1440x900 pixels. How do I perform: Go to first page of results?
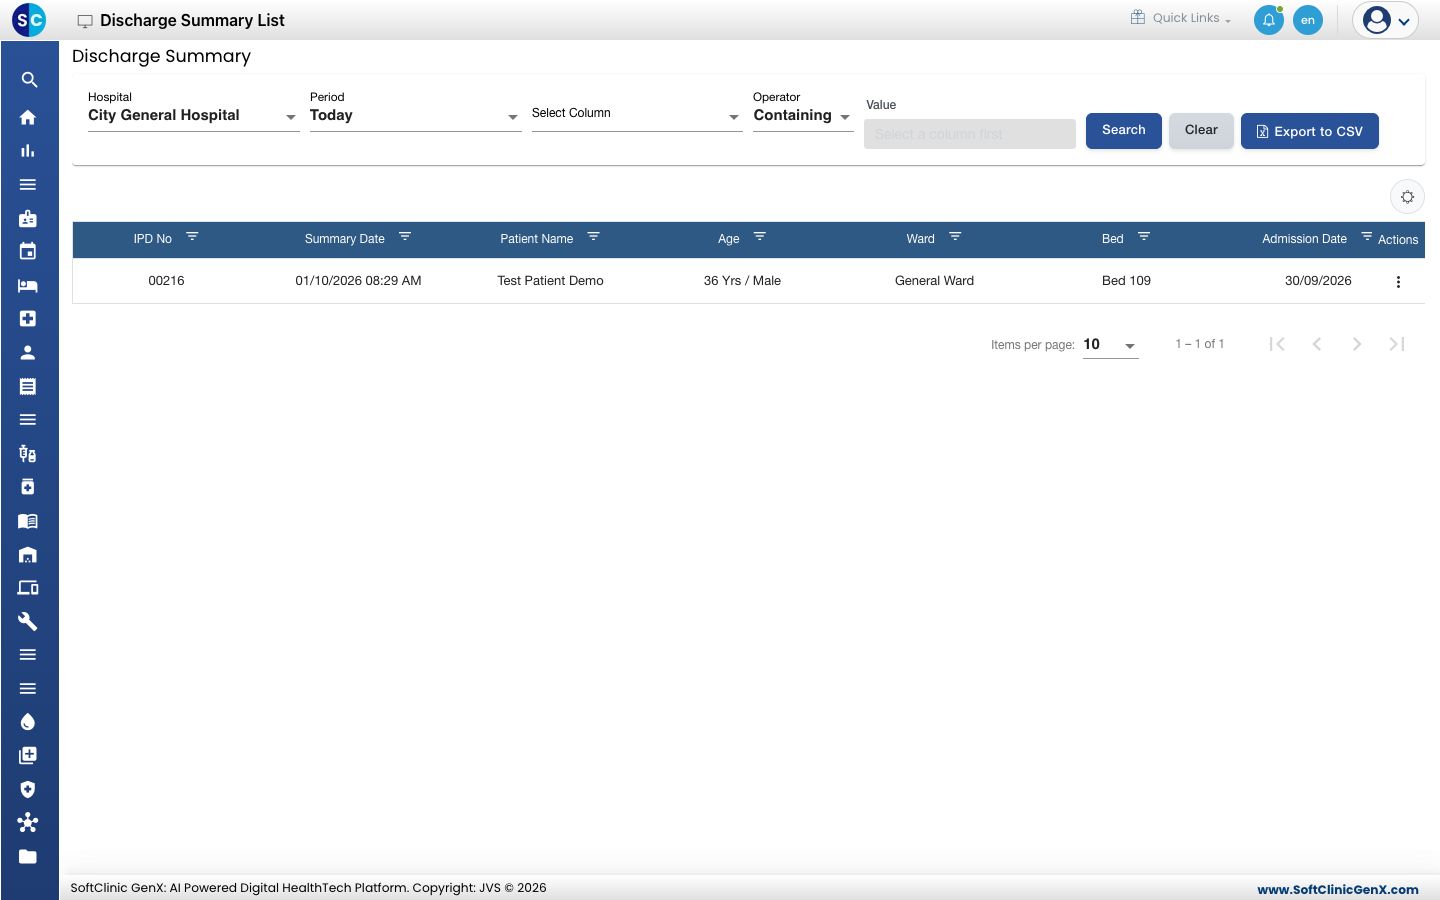point(1277,344)
